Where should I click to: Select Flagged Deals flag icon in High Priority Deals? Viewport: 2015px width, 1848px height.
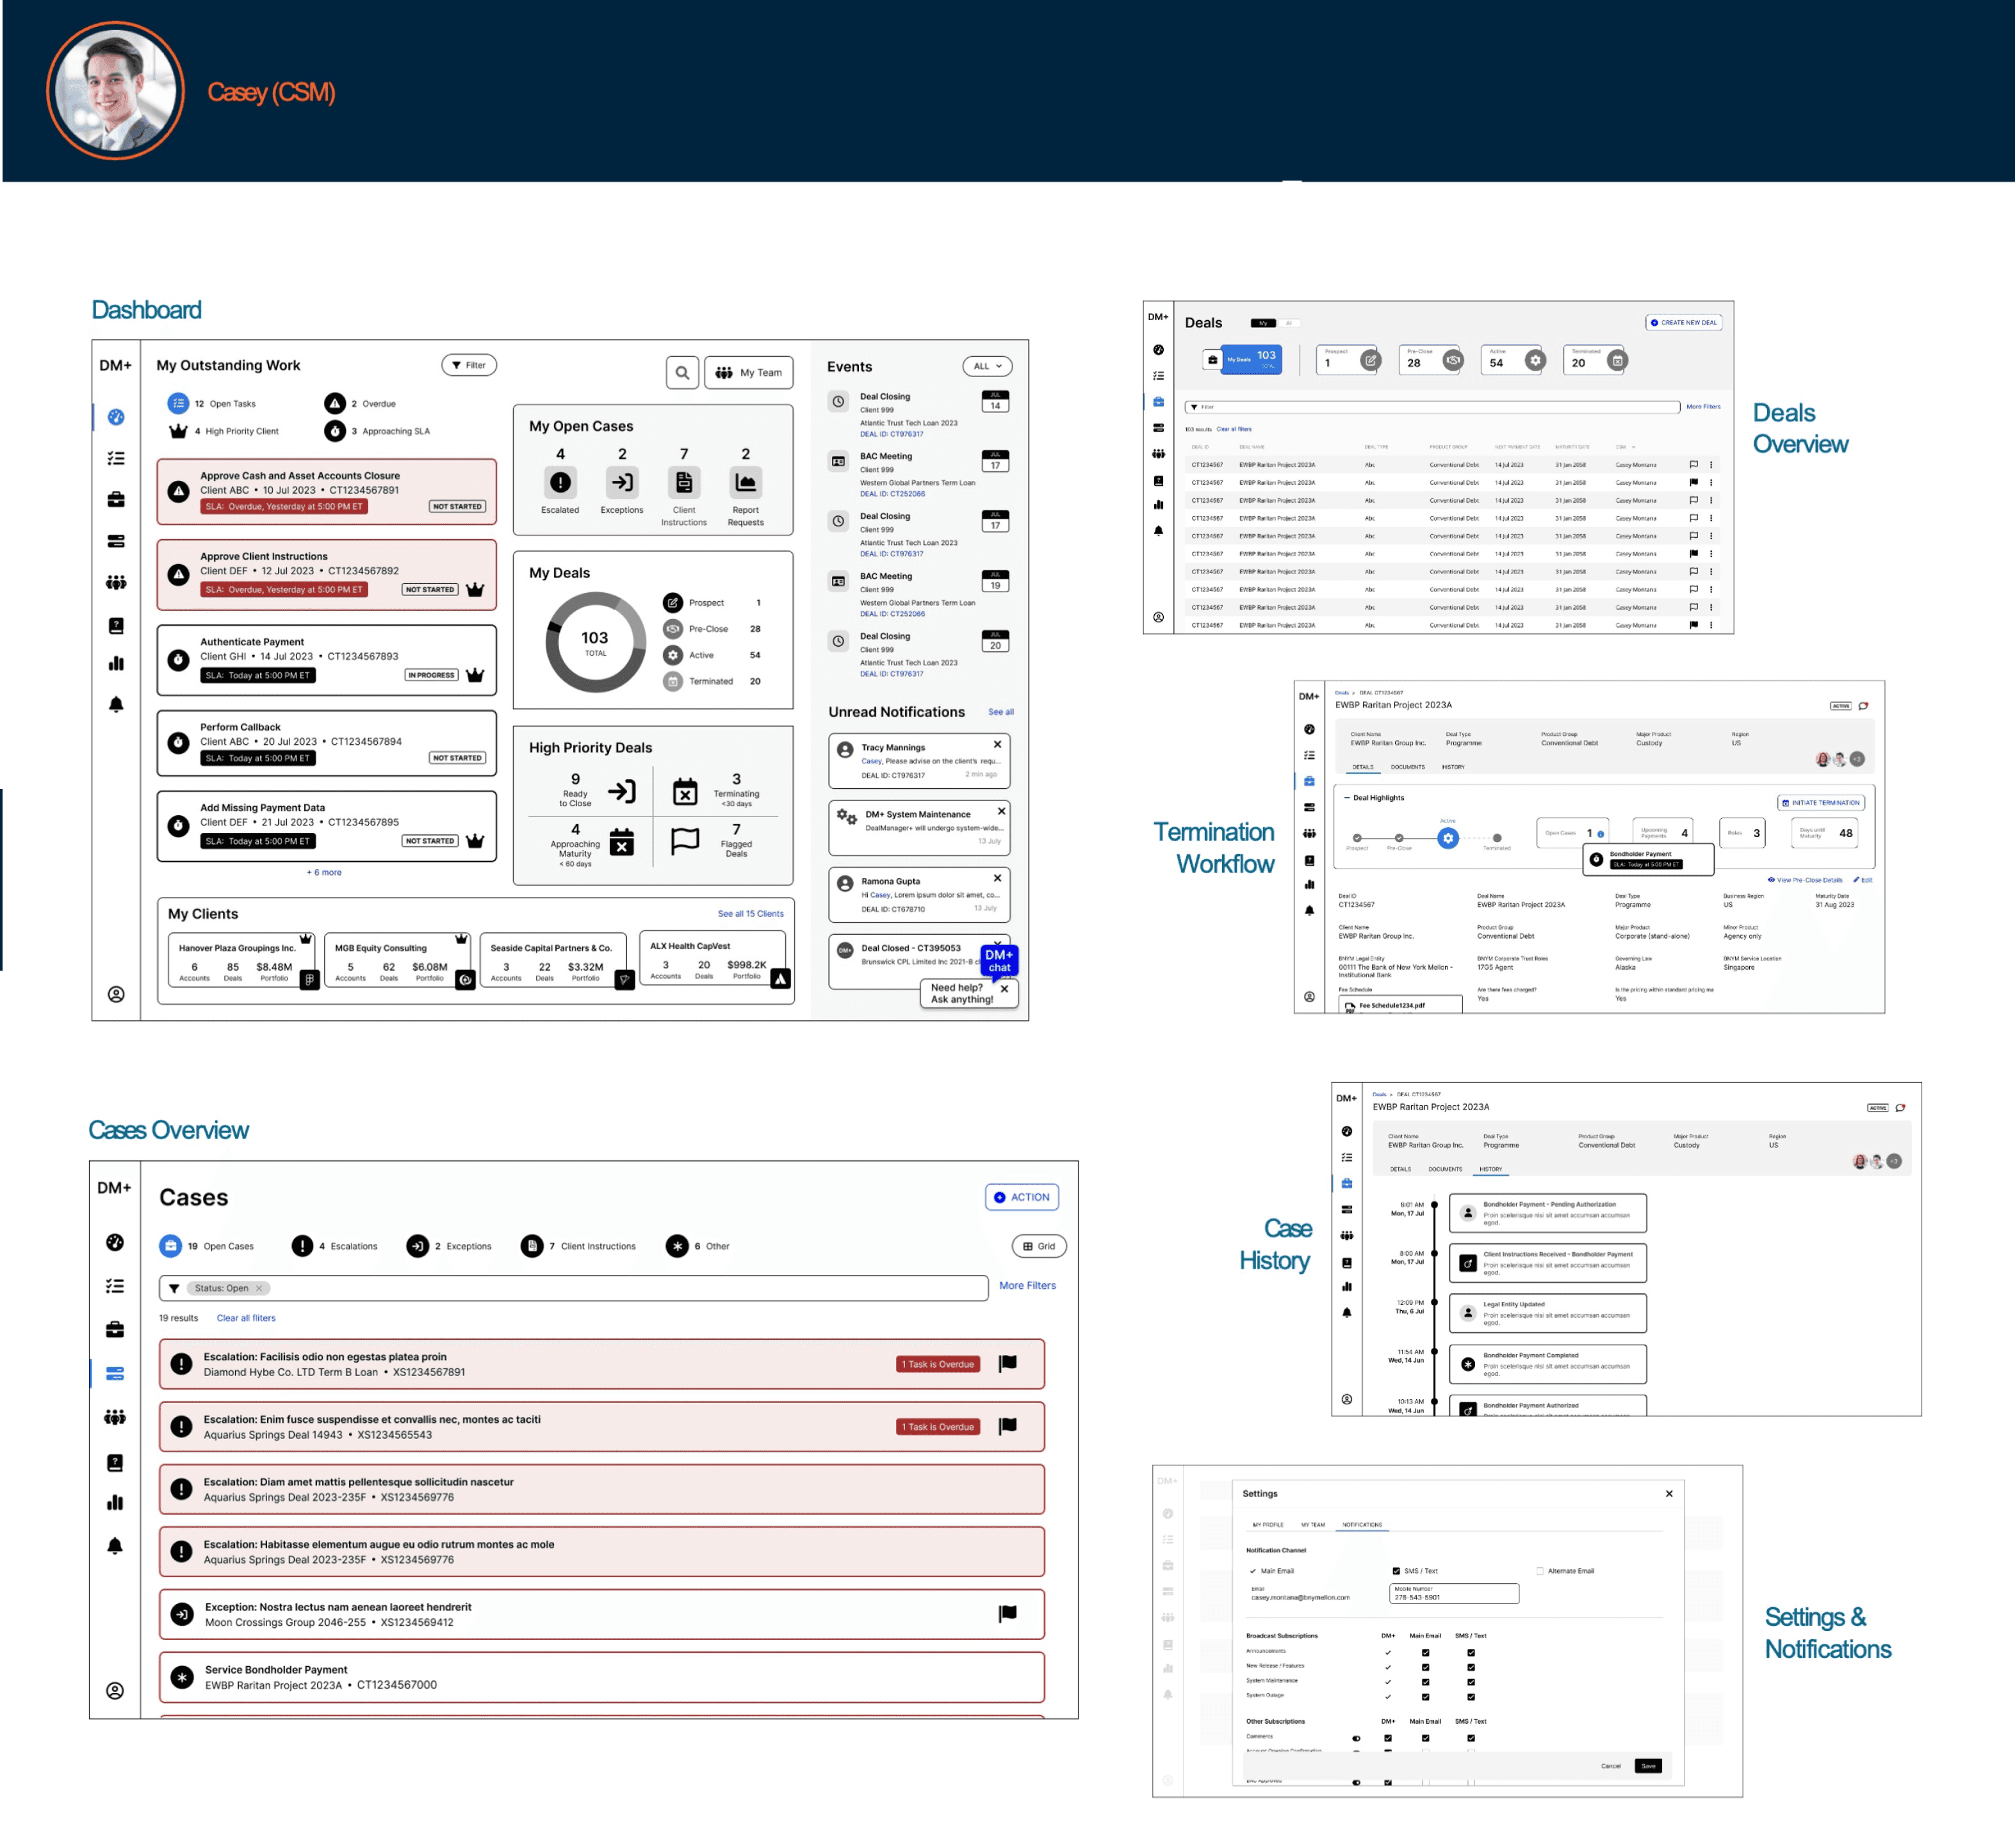[685, 841]
